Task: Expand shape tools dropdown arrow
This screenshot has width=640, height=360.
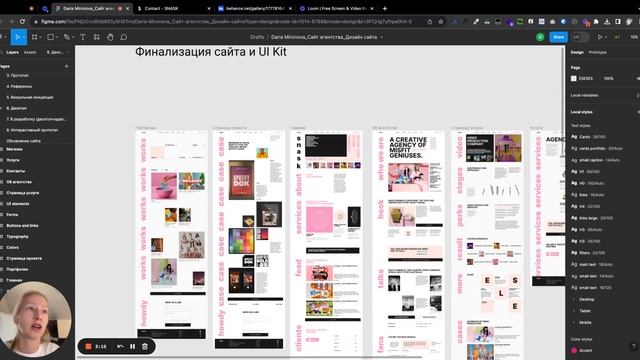Action: [x=57, y=37]
